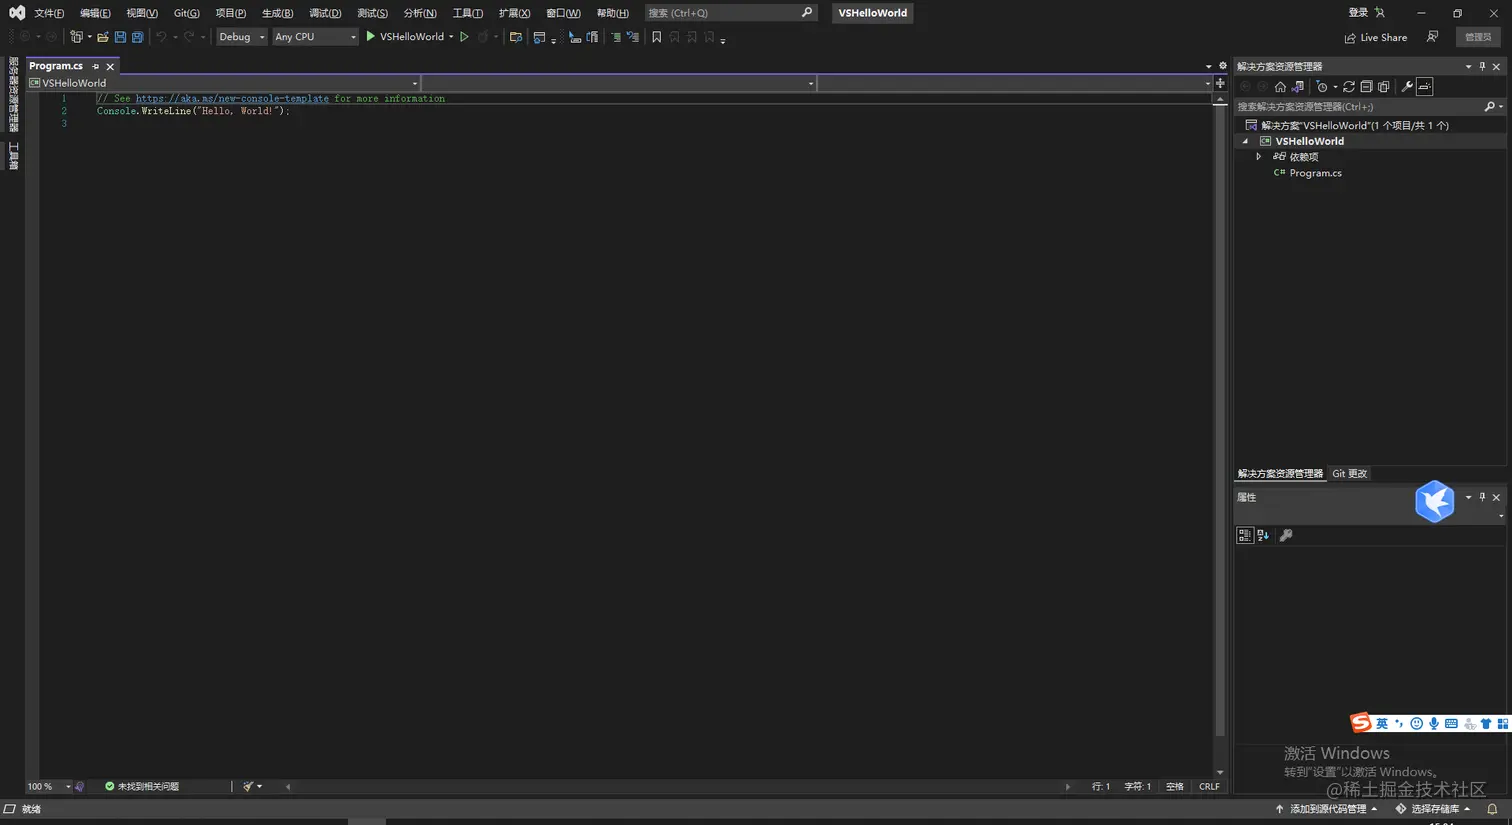This screenshot has height=825, width=1512.
Task: Open the VSHelloWorld debug target dropdown arrow
Action: [x=451, y=37]
